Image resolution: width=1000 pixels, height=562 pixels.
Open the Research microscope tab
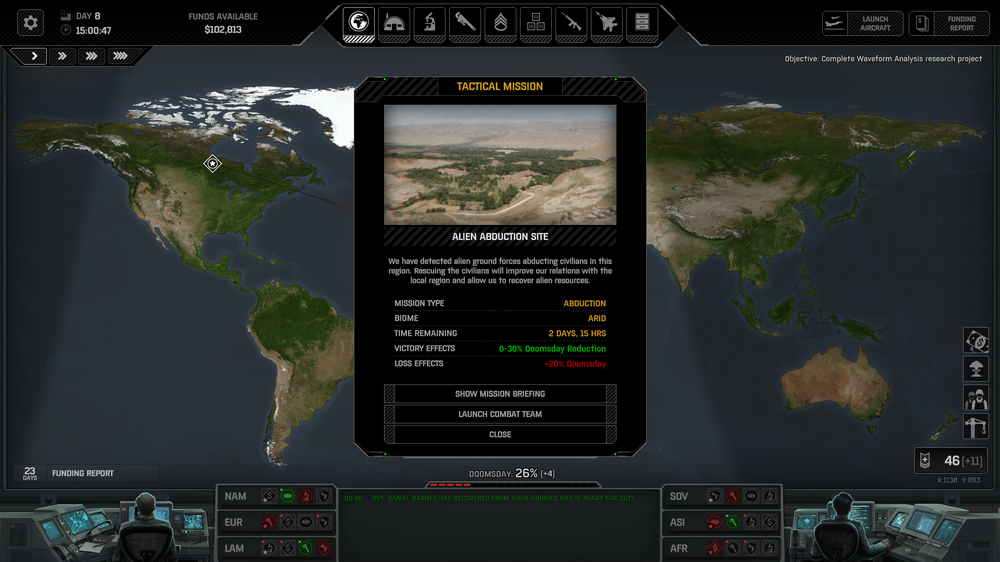[429, 23]
